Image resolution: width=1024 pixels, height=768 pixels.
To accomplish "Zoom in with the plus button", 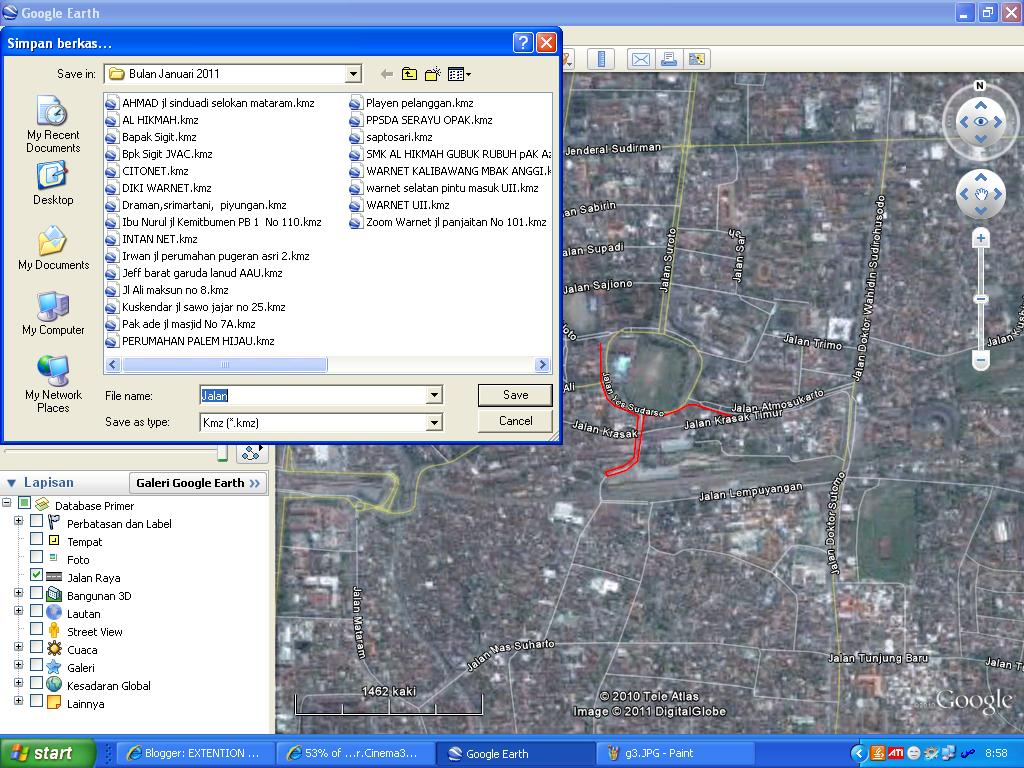I will click(x=980, y=238).
